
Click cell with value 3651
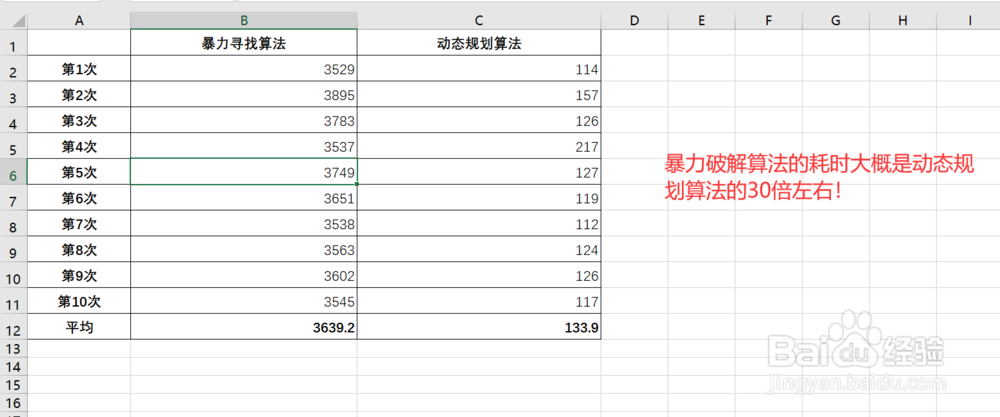(x=244, y=198)
